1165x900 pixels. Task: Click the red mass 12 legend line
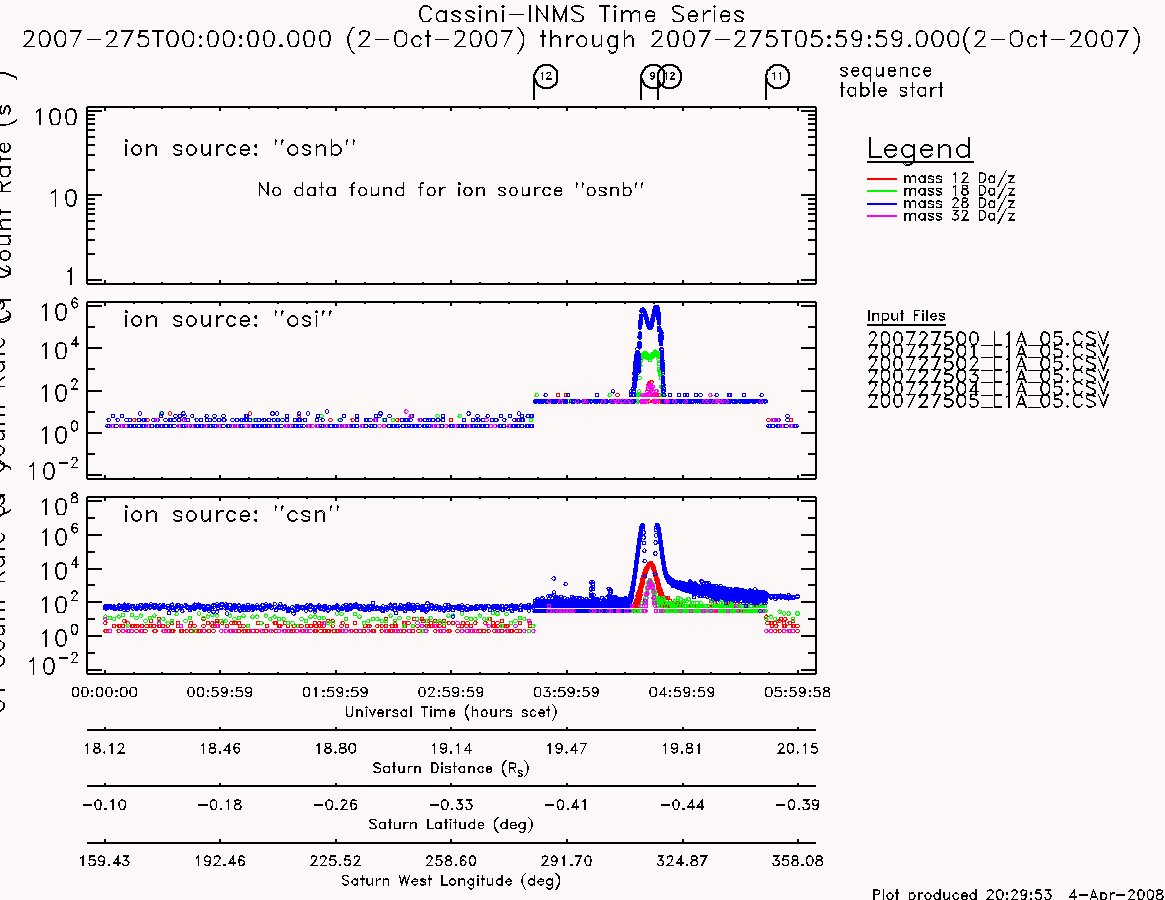coord(882,179)
